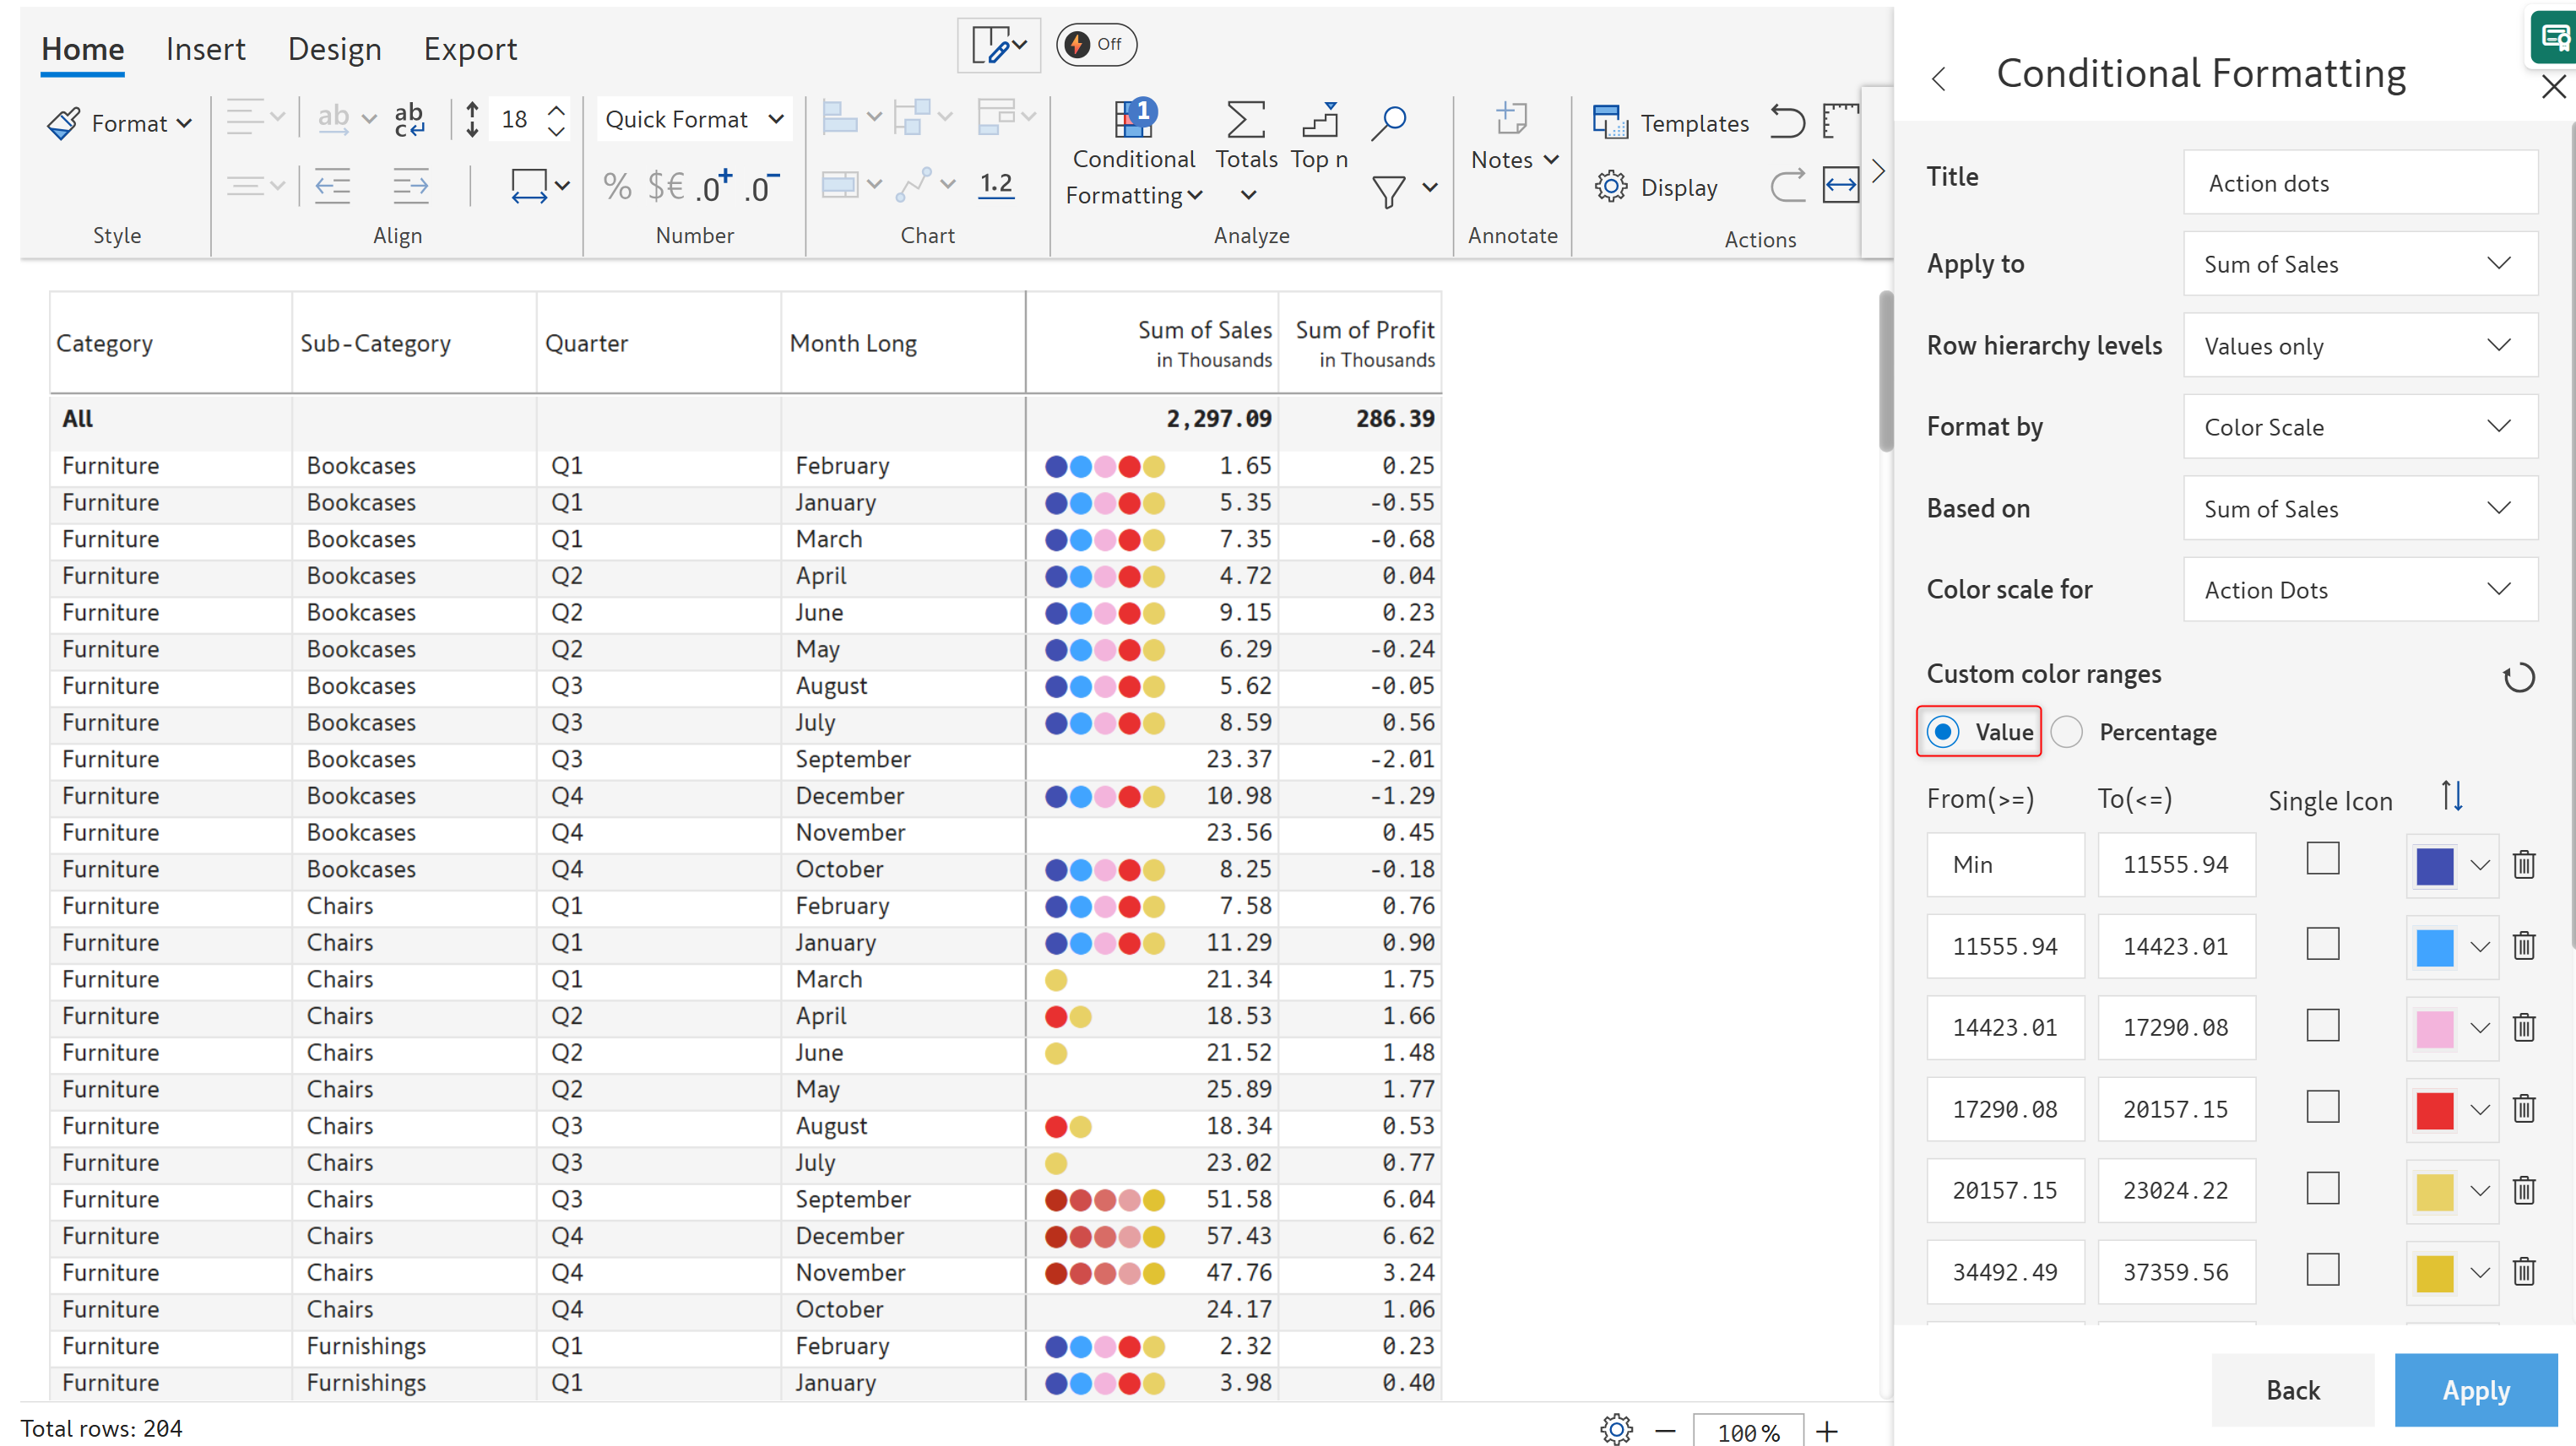
Task: Click the Display gear icon
Action: click(1611, 187)
